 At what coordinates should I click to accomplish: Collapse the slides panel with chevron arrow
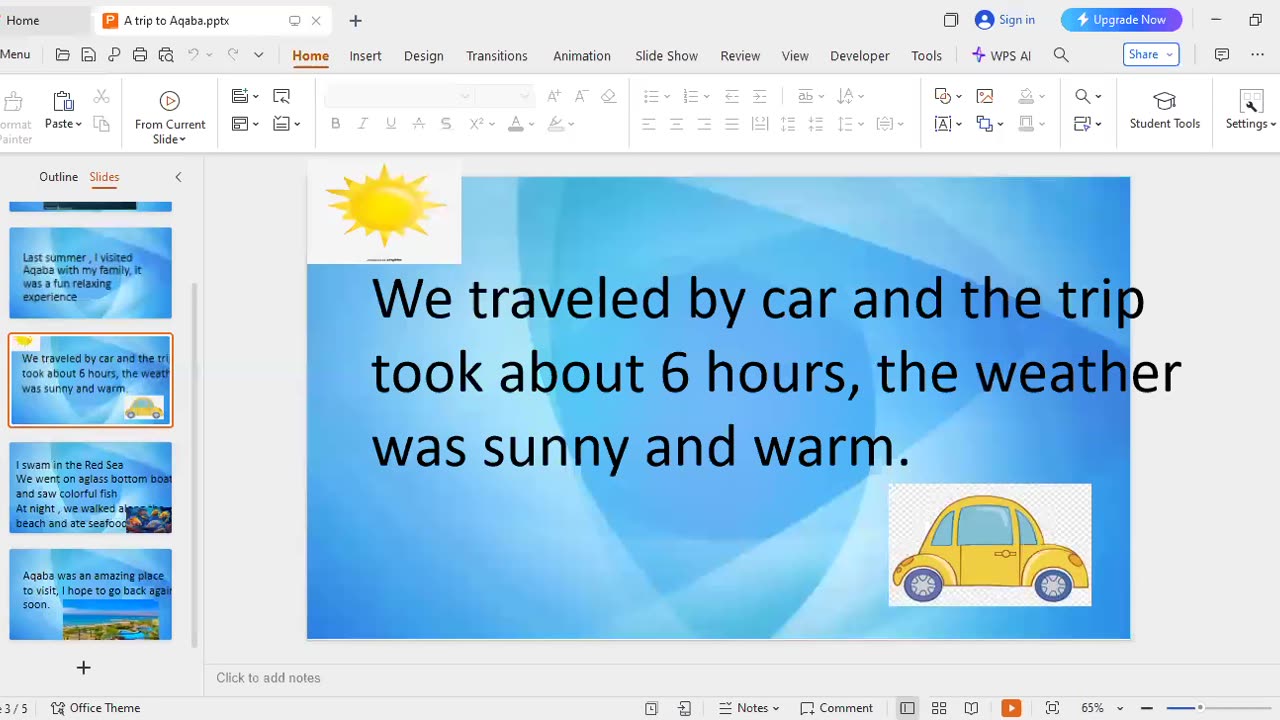click(178, 177)
